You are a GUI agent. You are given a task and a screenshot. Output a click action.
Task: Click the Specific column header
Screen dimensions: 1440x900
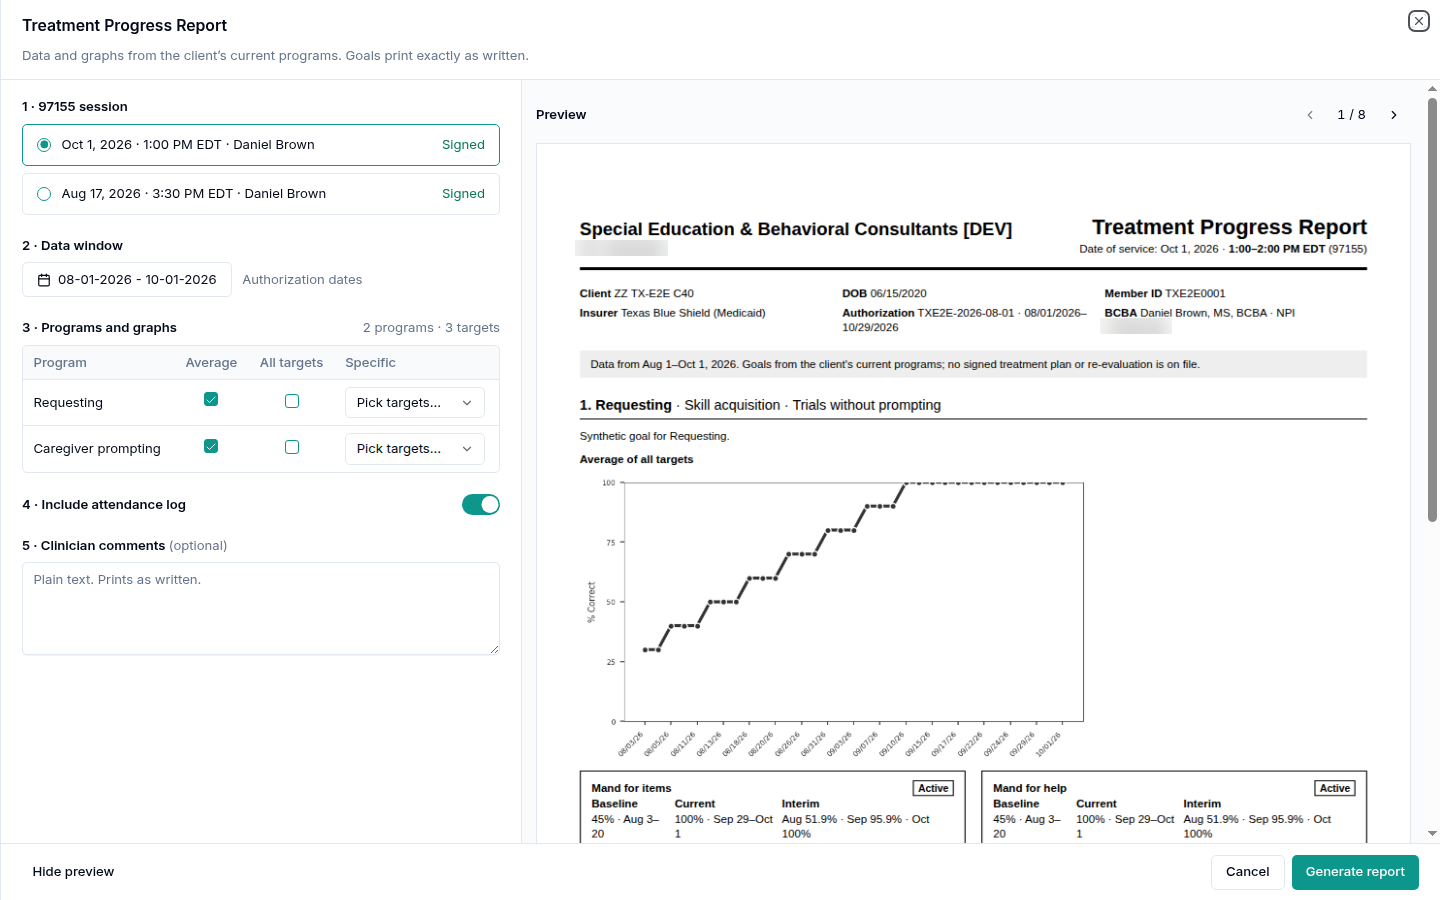[370, 363]
